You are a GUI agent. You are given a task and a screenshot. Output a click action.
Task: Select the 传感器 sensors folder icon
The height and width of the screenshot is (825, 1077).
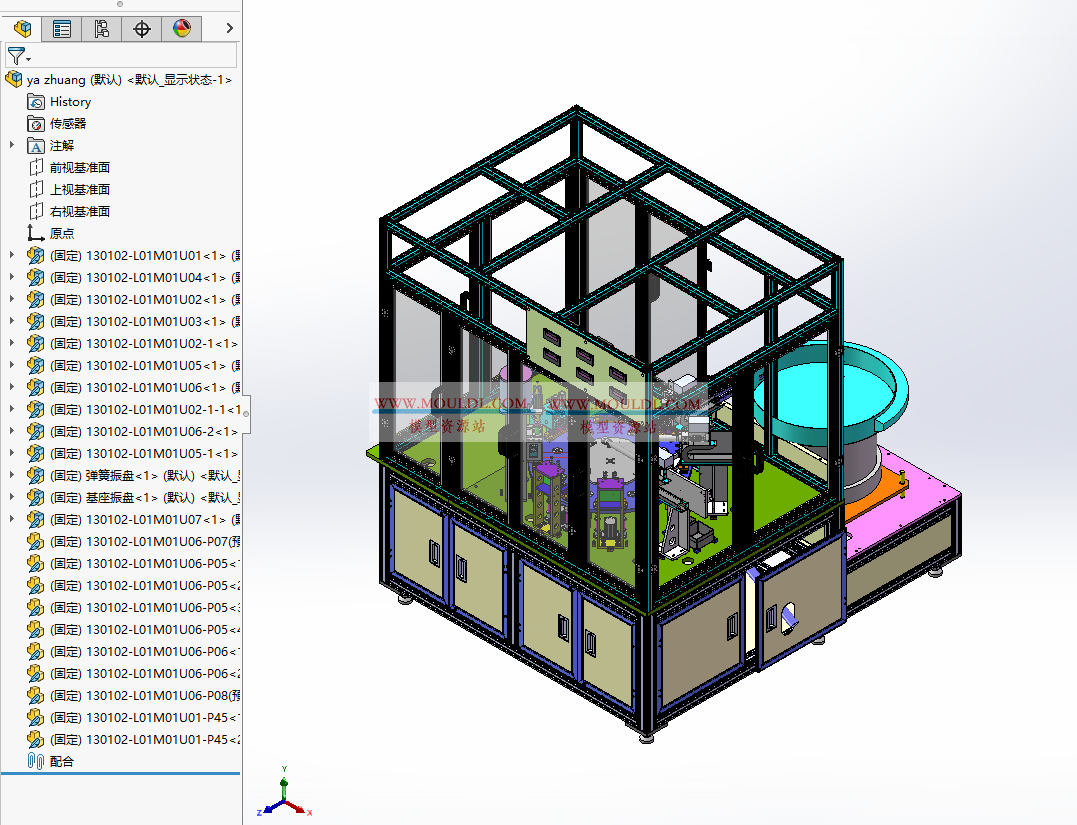pos(36,124)
